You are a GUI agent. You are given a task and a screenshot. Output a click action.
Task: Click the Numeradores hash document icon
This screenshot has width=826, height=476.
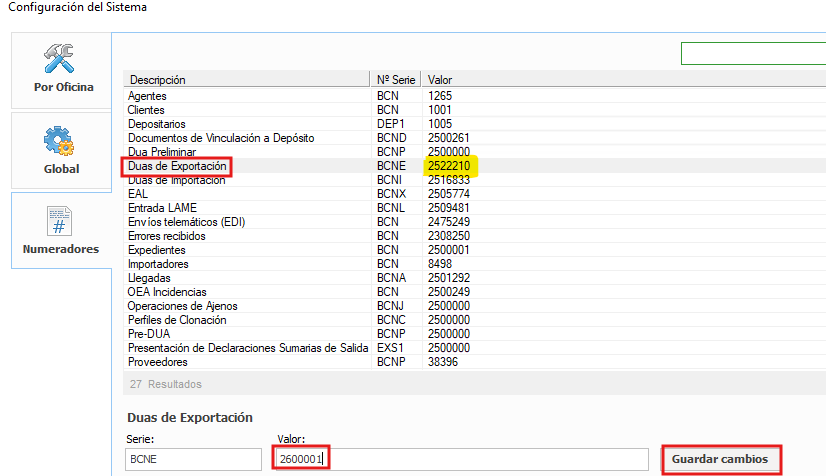click(61, 221)
